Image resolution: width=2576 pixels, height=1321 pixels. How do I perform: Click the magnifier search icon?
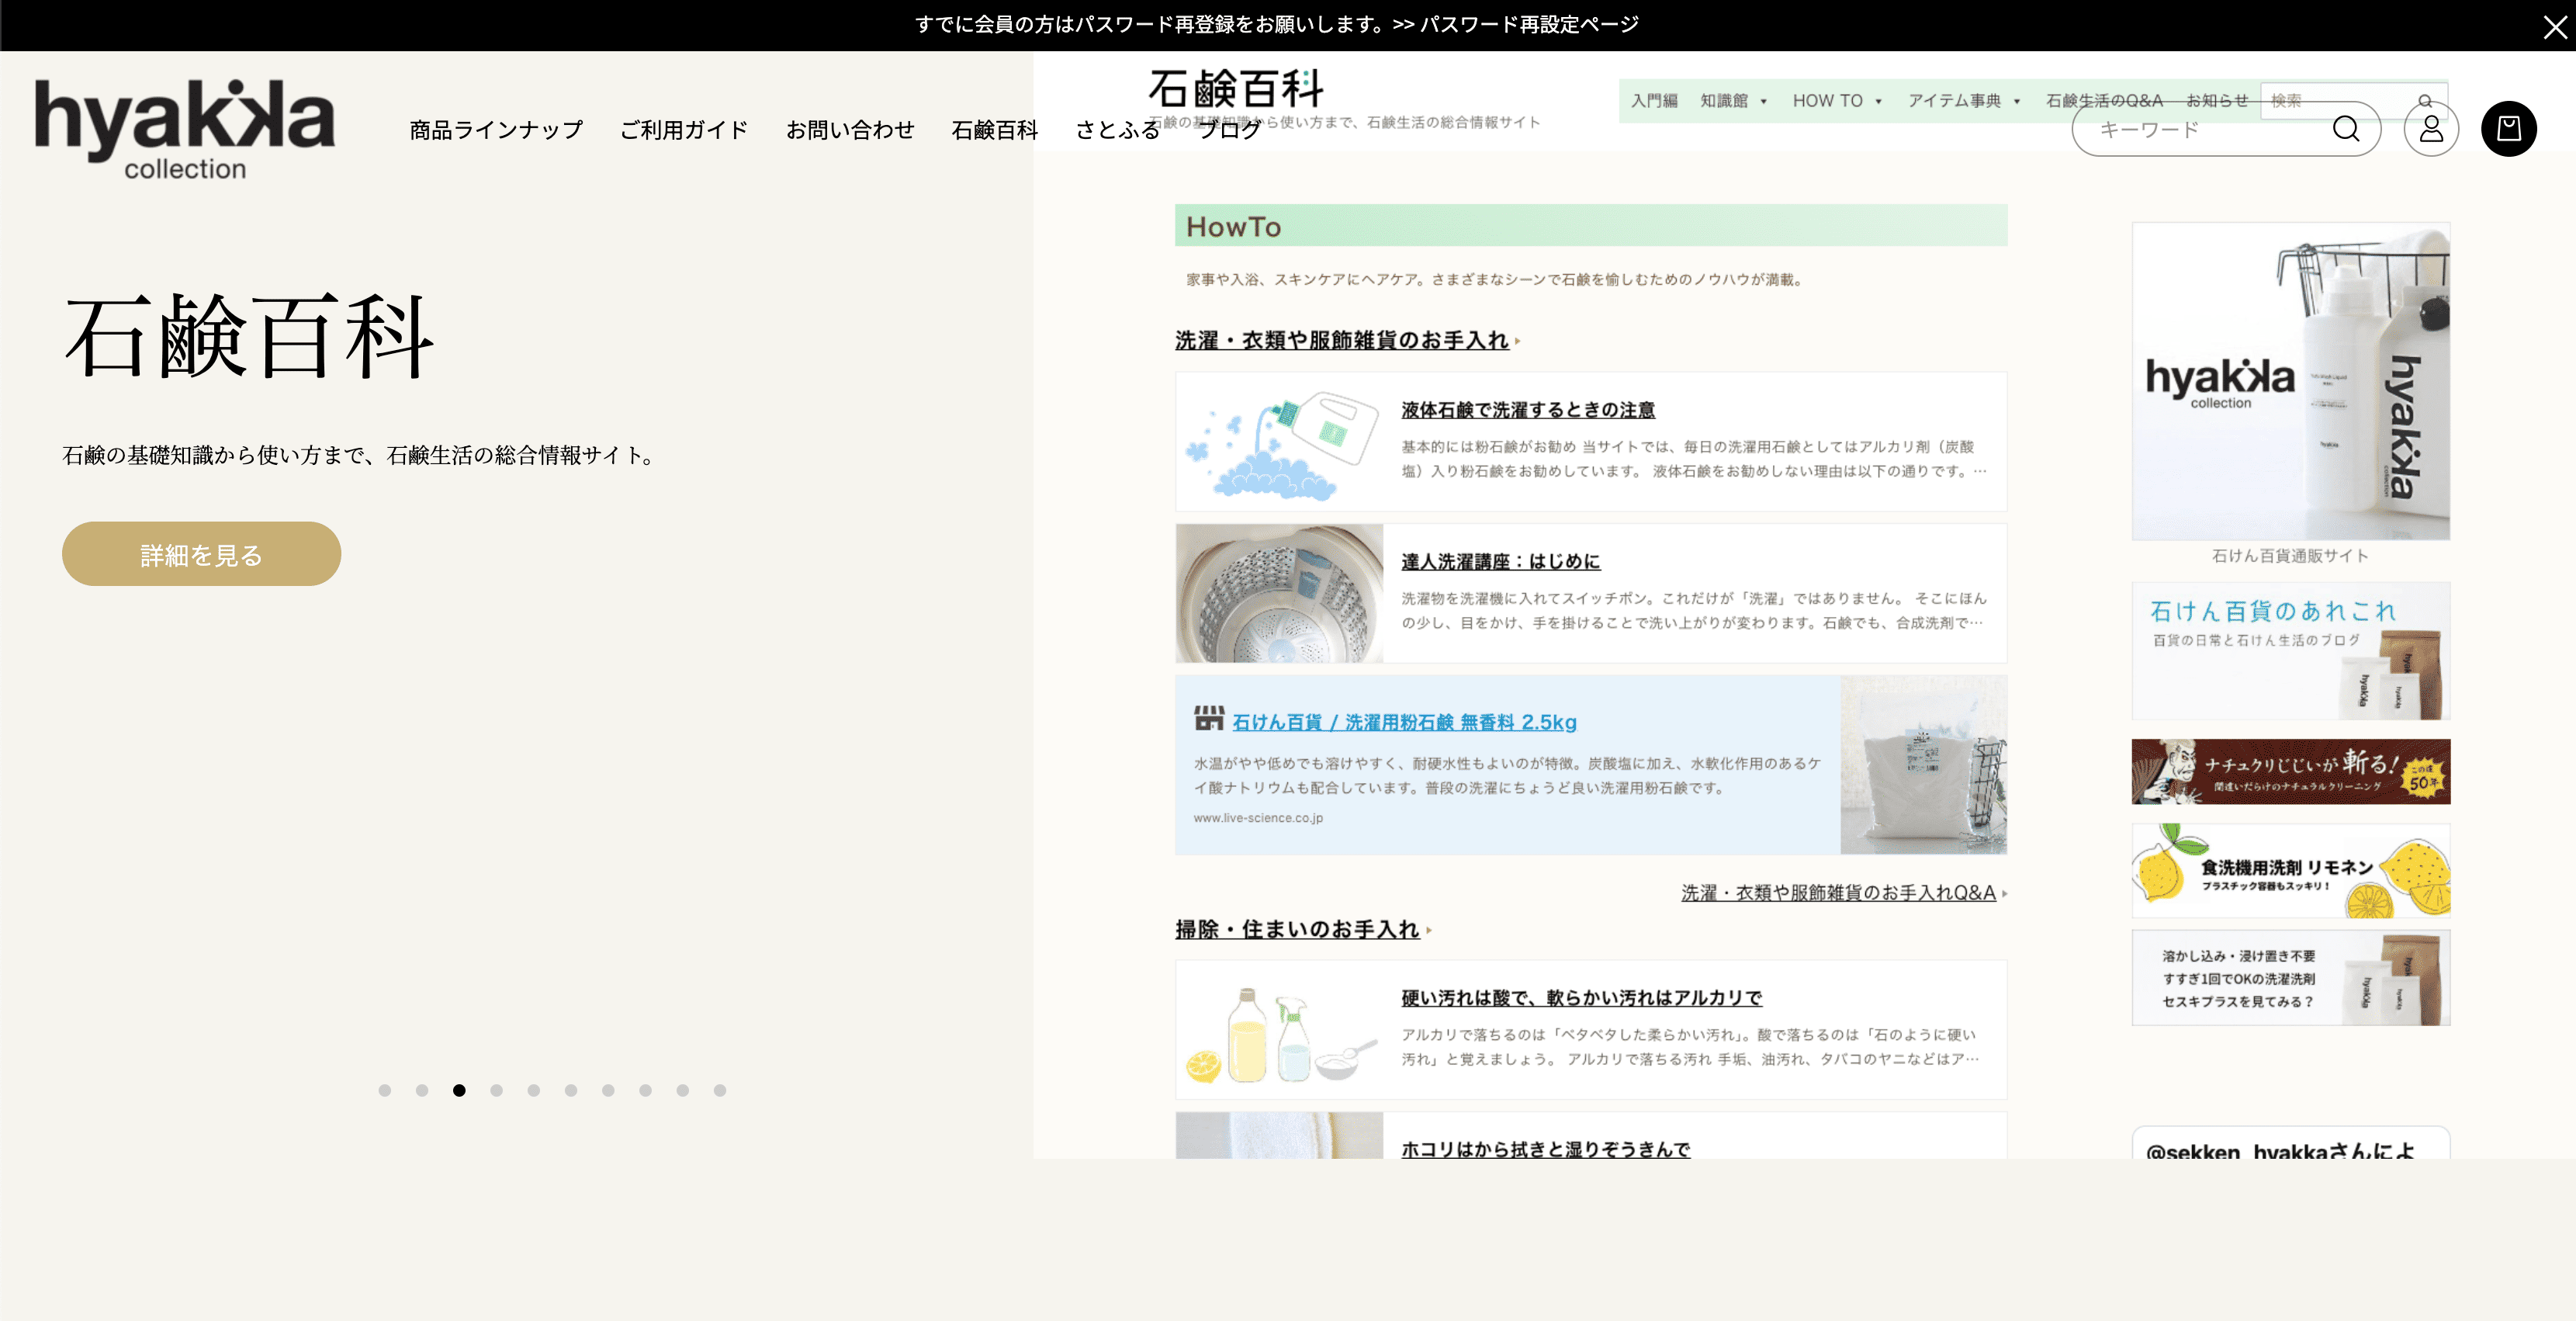(2345, 129)
